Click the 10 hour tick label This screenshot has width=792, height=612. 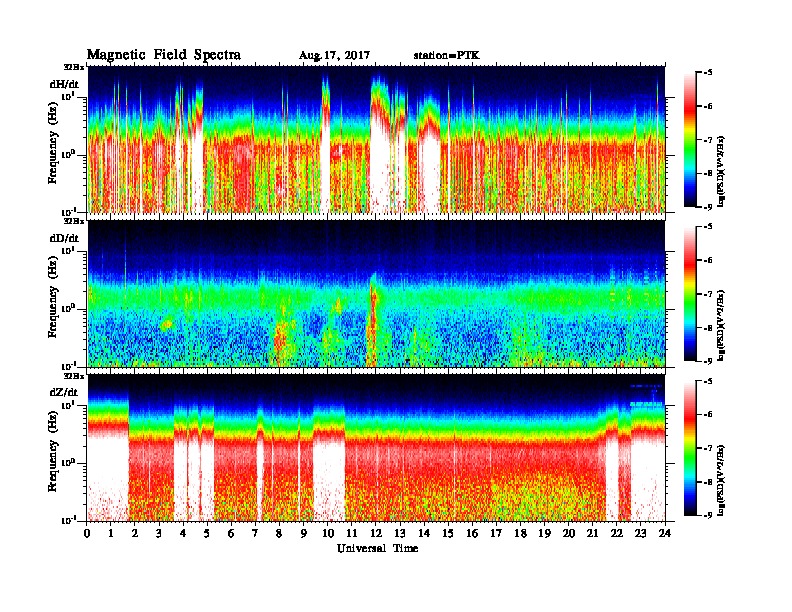coord(328,534)
